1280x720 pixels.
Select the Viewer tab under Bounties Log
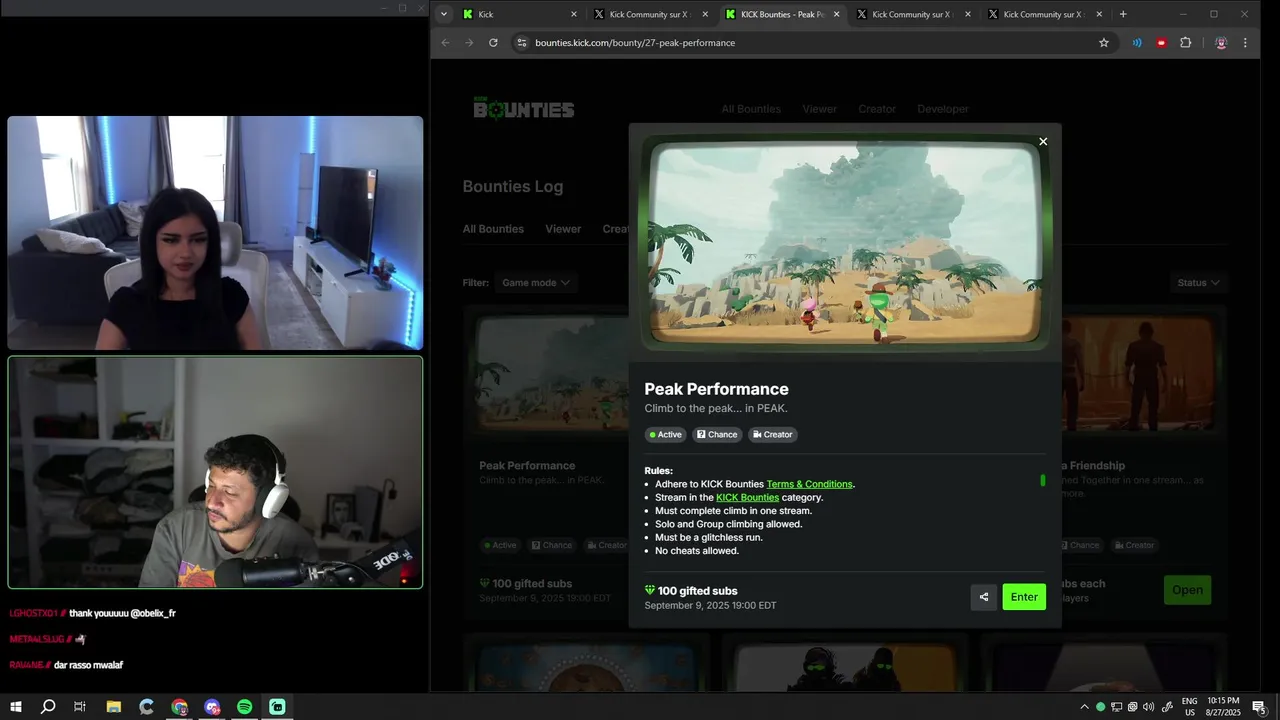coord(563,229)
